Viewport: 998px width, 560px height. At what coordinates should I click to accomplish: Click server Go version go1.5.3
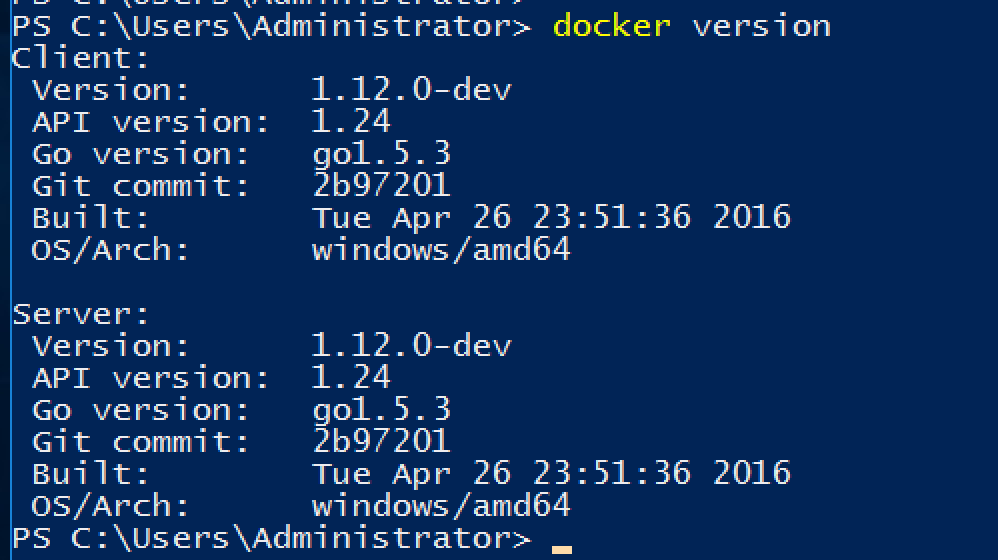click(x=381, y=410)
